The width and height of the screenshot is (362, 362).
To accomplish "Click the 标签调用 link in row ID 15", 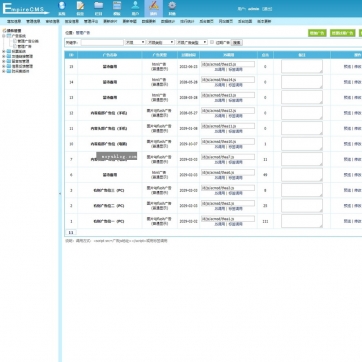I will click(236, 70).
